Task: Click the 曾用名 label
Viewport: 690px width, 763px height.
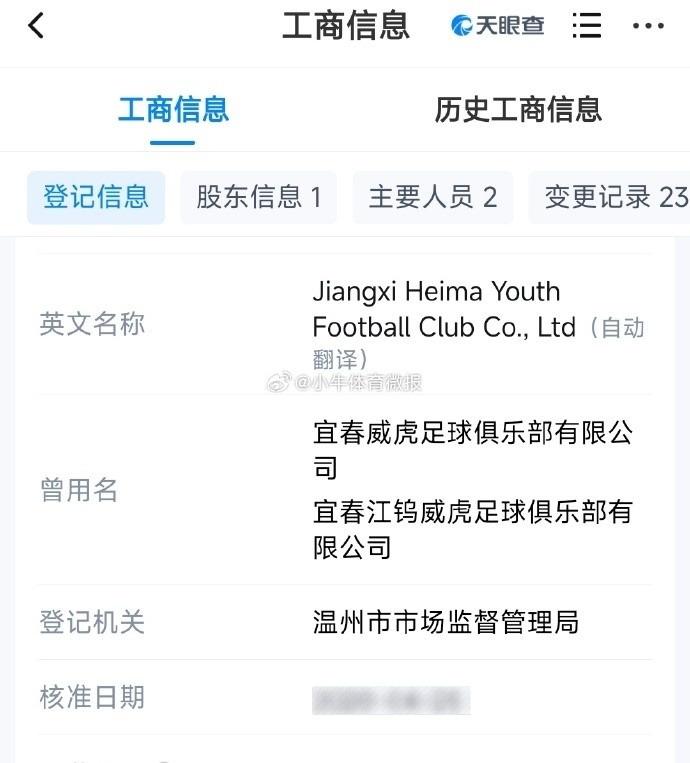Action: click(x=79, y=490)
